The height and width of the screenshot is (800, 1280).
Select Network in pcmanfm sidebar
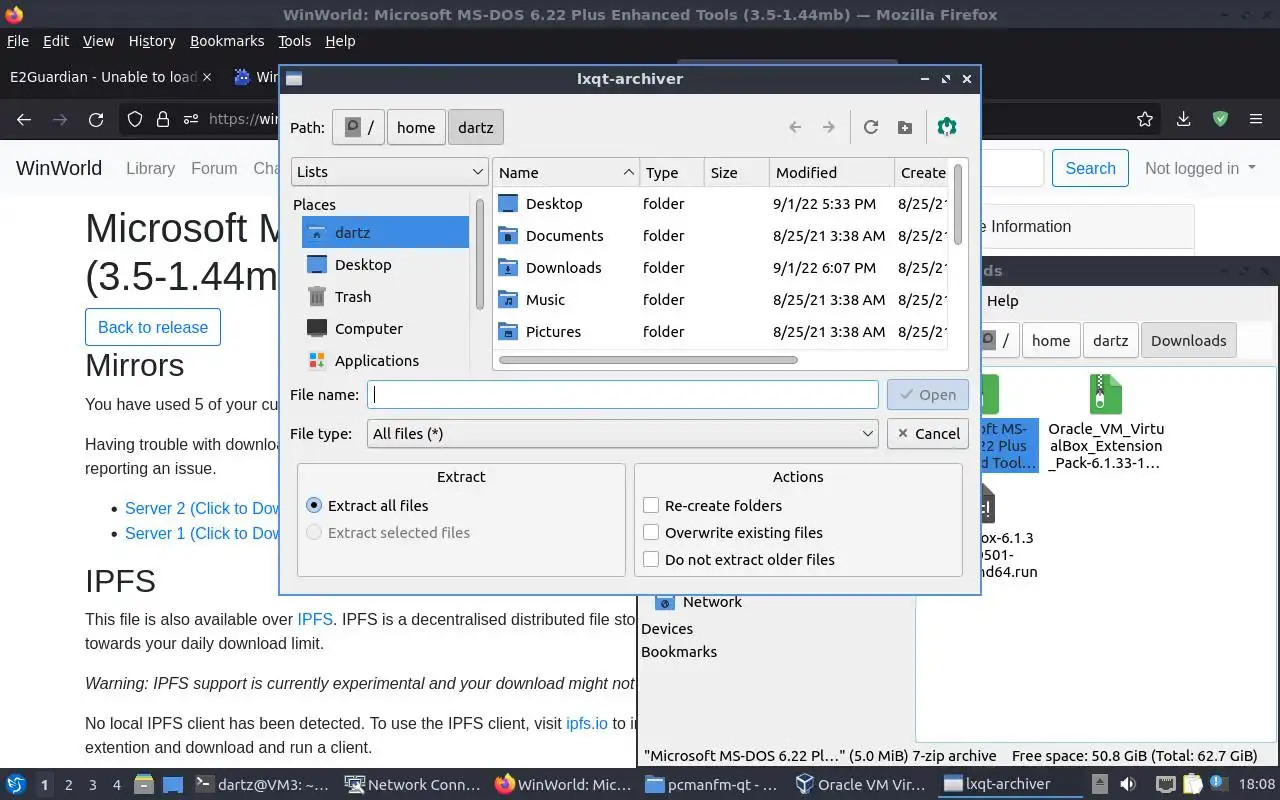tap(698, 602)
